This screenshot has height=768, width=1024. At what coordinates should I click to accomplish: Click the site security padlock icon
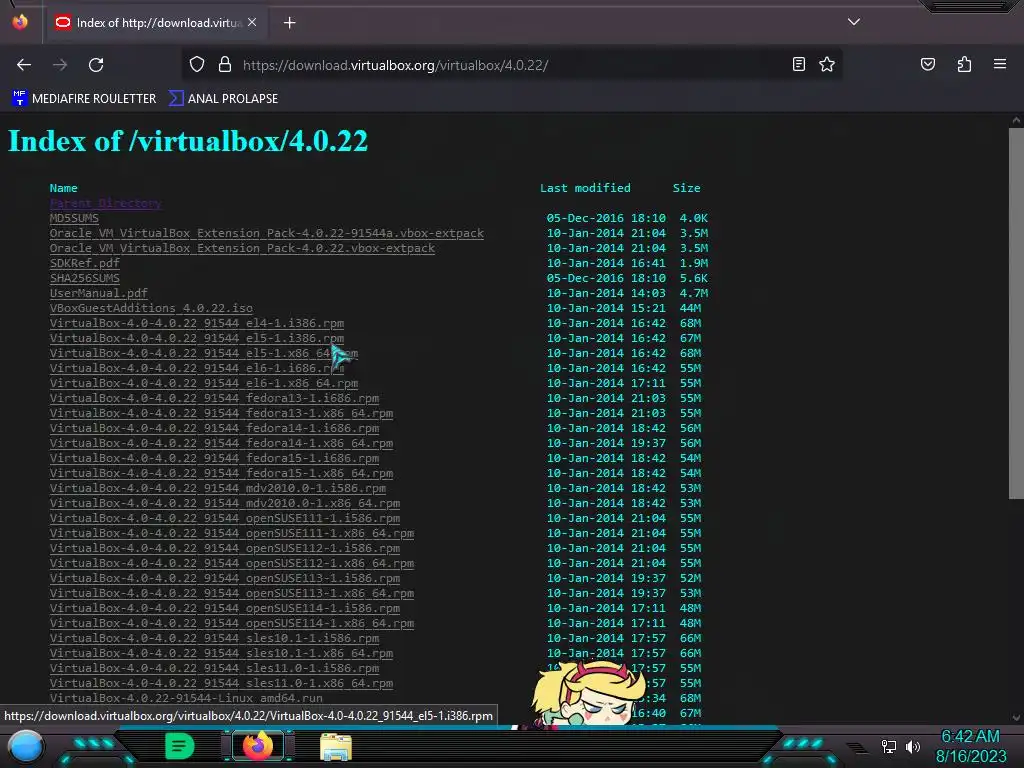point(225,65)
